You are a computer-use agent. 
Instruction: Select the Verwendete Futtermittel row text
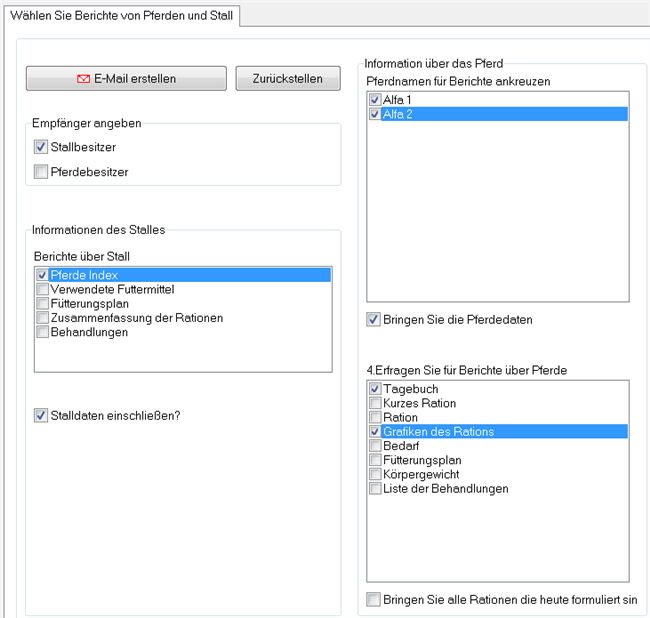click(112, 289)
